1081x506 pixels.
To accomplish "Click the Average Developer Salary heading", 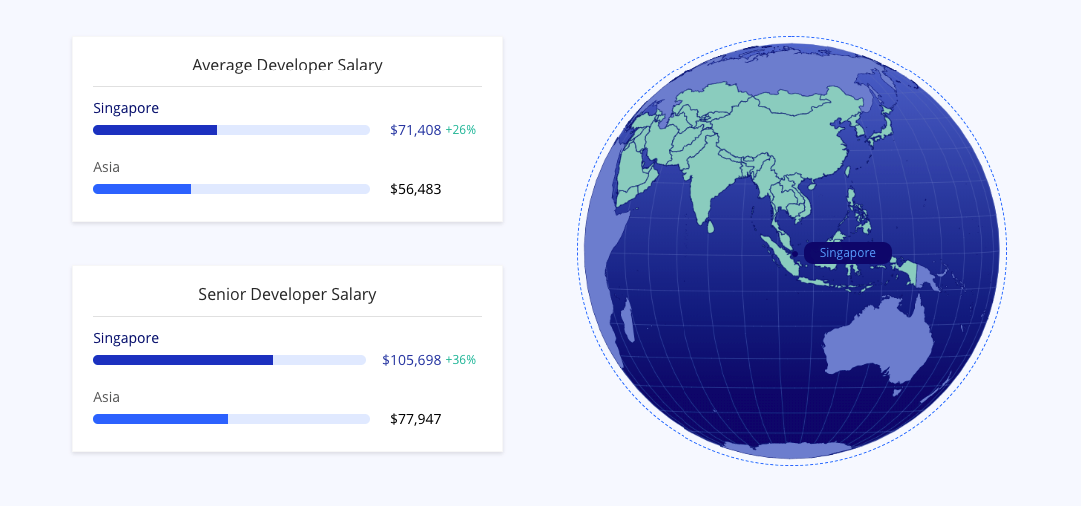I will [x=287, y=65].
